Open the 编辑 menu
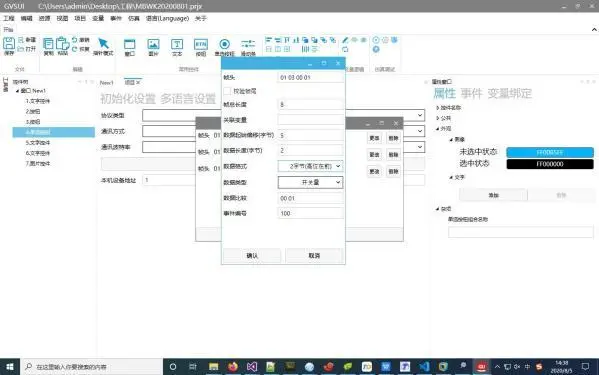599x375 pixels. (26, 18)
